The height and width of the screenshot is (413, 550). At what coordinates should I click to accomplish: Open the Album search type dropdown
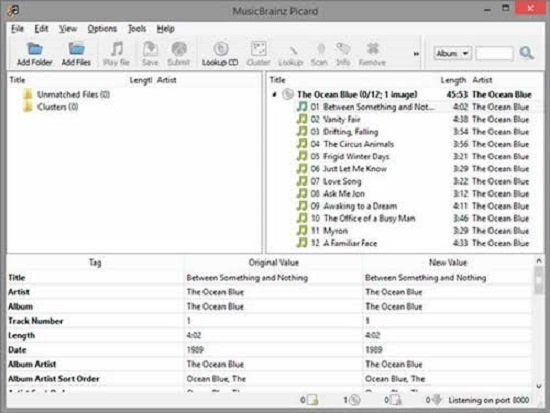(x=452, y=53)
